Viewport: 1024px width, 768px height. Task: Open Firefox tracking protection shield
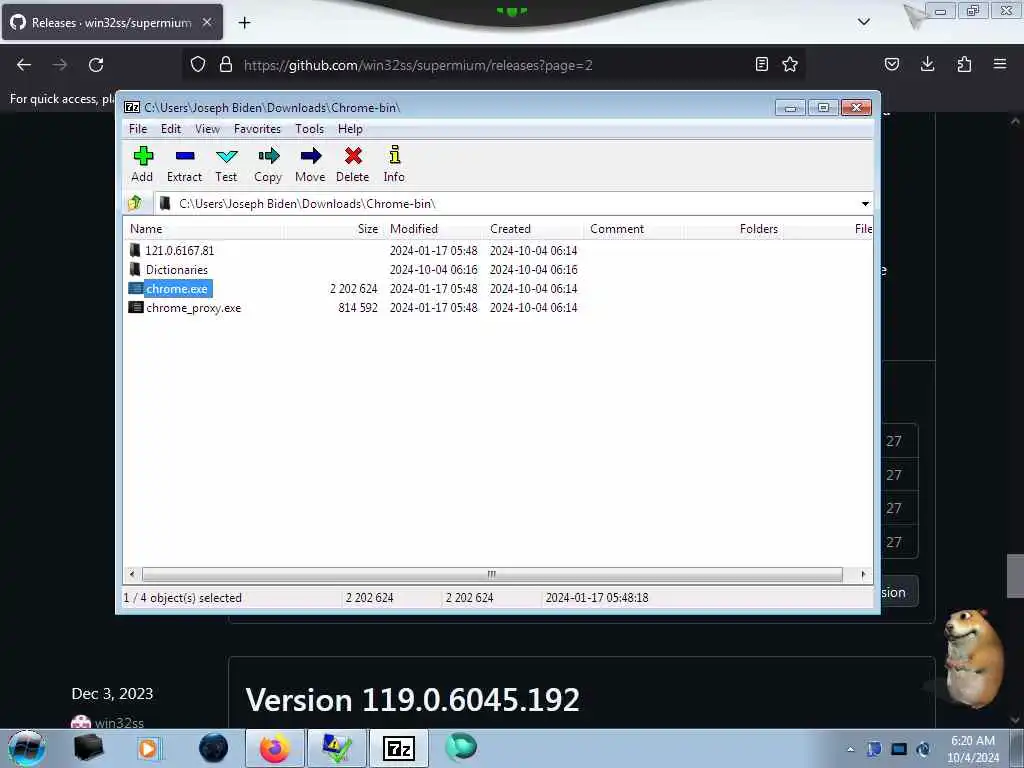click(198, 64)
